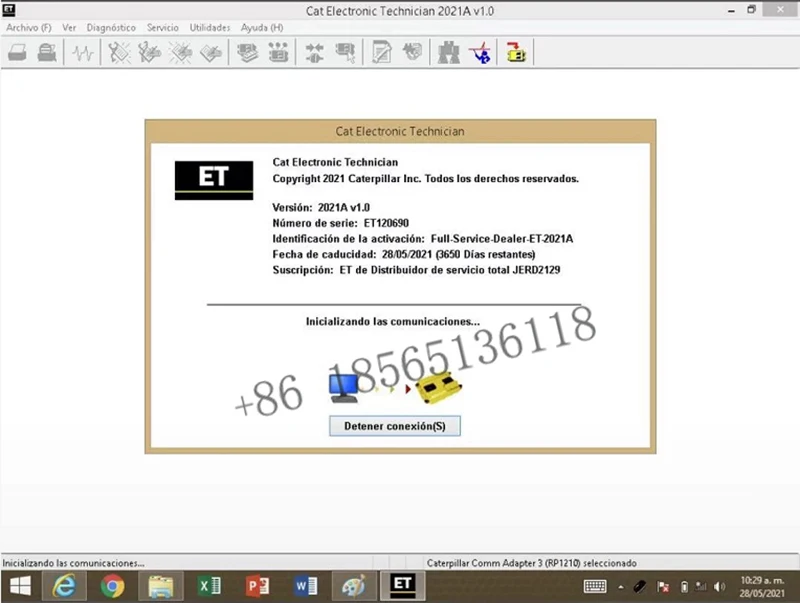This screenshot has height=603, width=800.
Task: Click the red and blue service tool icon
Action: [480, 53]
